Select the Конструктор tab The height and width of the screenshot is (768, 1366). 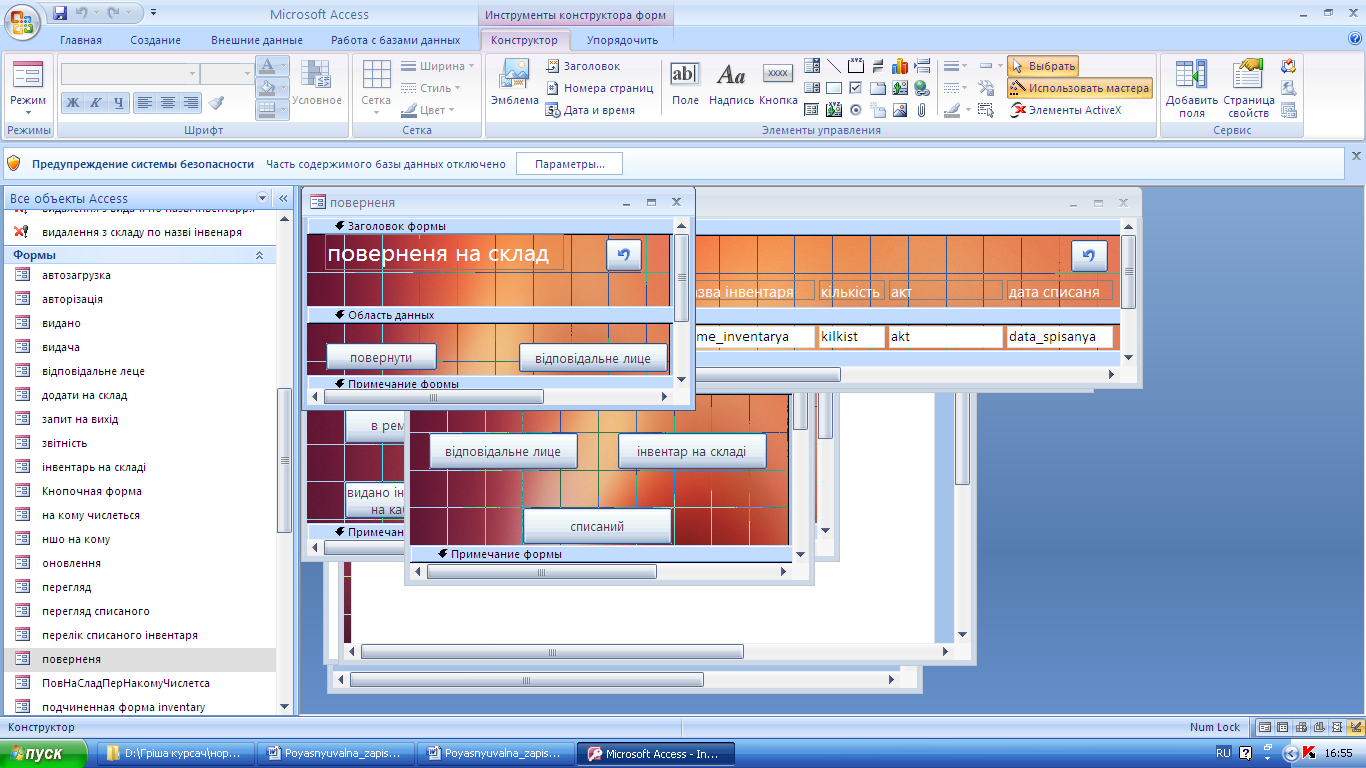coord(524,40)
